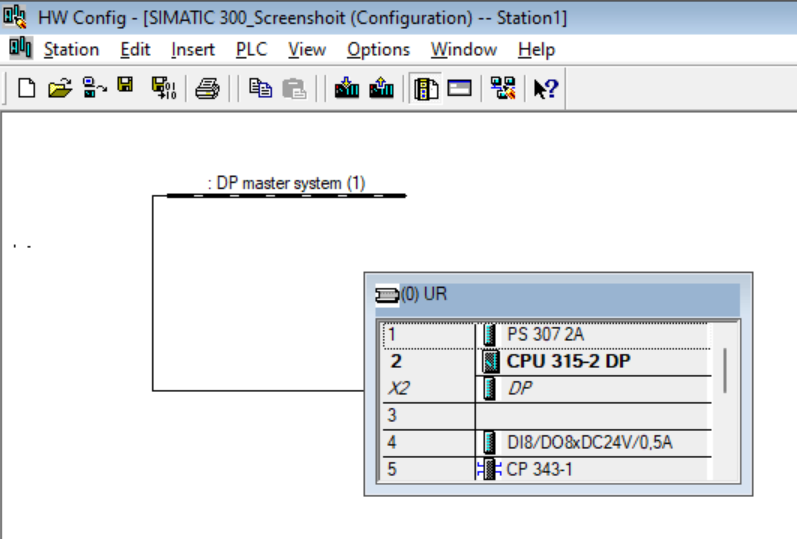Image resolution: width=797 pixels, height=539 pixels.
Task: Select the PS 307 2A row
Action: pos(546,335)
